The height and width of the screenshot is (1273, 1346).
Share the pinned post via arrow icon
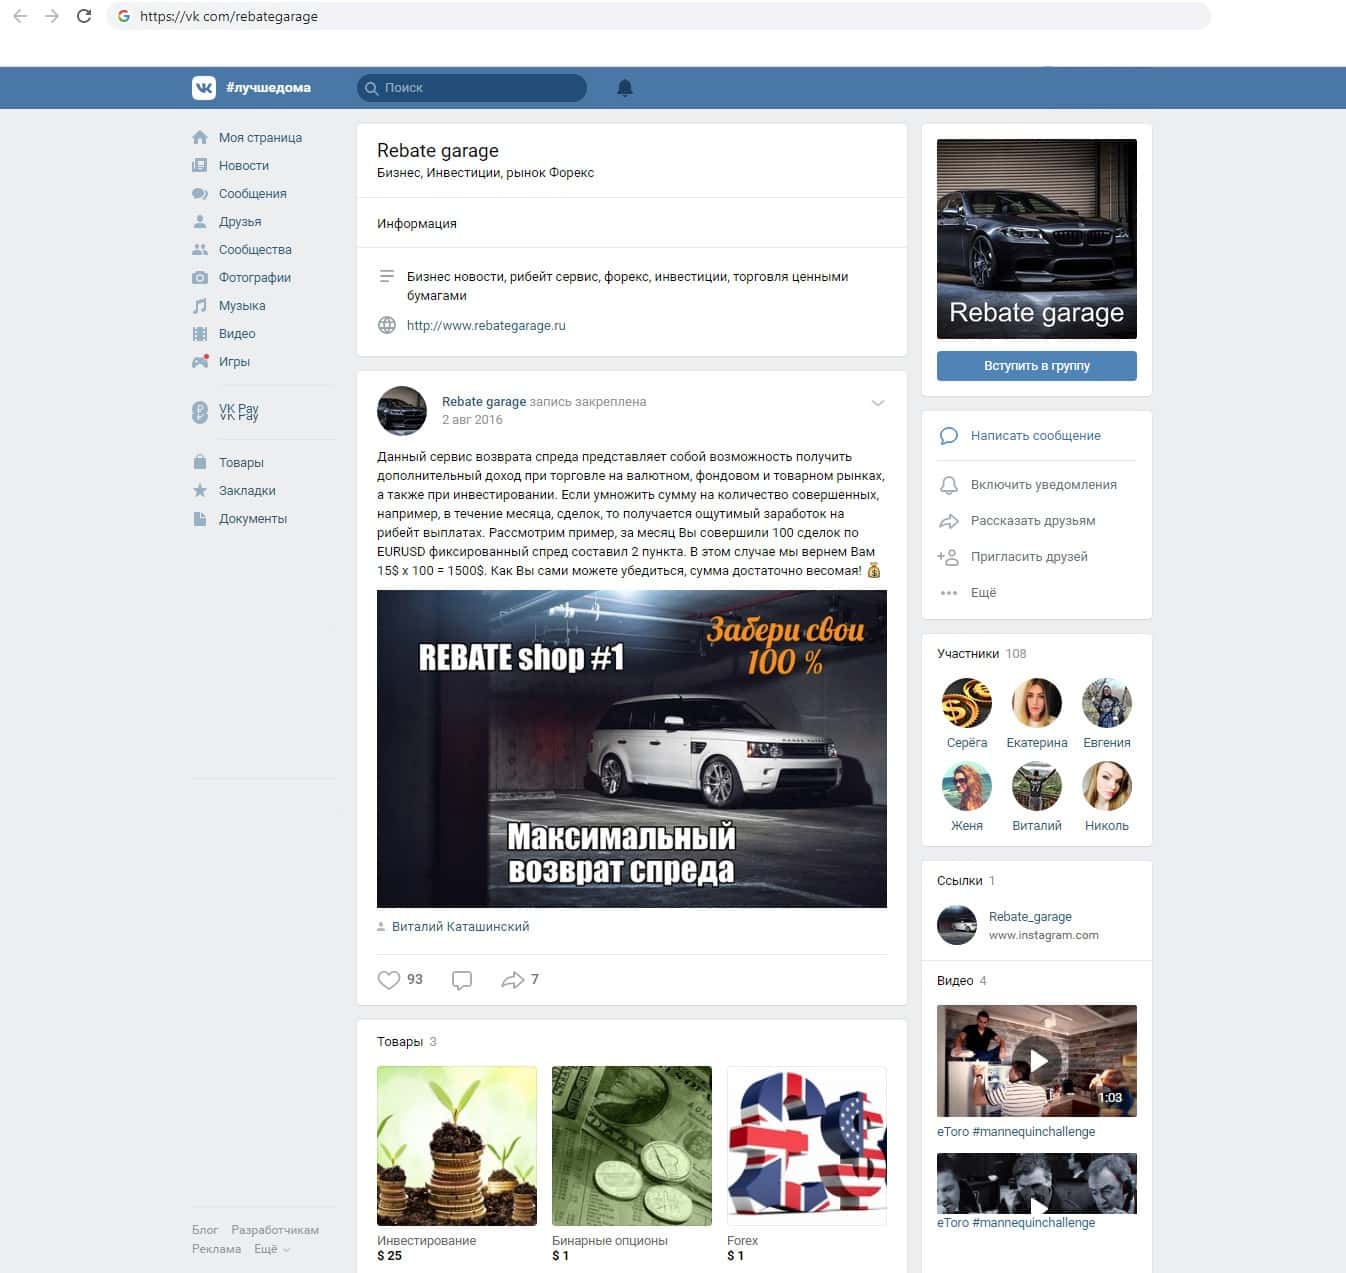pyautogui.click(x=513, y=980)
